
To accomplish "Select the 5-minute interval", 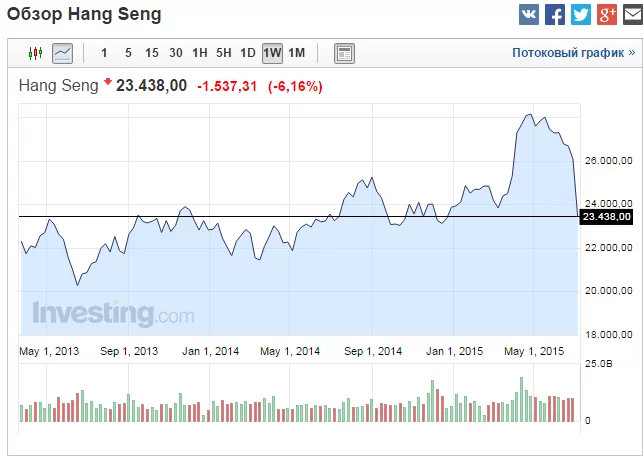I will click(x=127, y=52).
